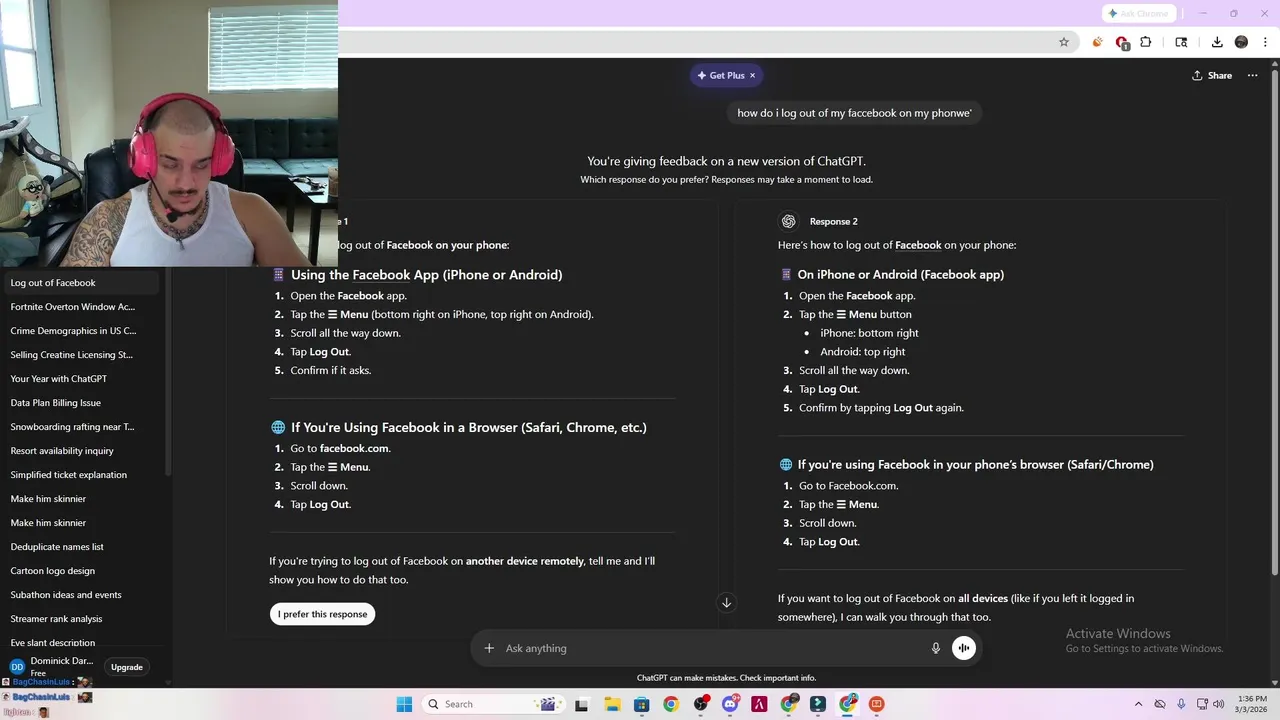Open the orange extension icon in Chrome toolbar
Image resolution: width=1280 pixels, height=720 pixels.
1098,42
